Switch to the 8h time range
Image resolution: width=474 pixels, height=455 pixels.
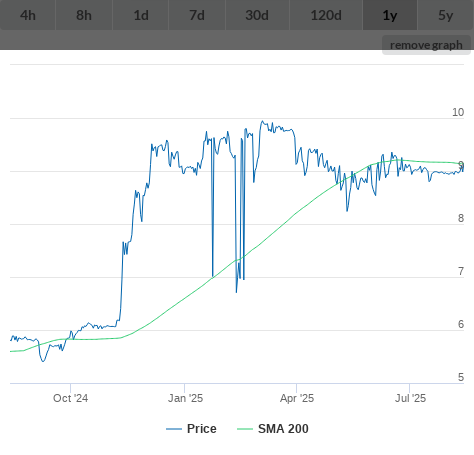84,15
